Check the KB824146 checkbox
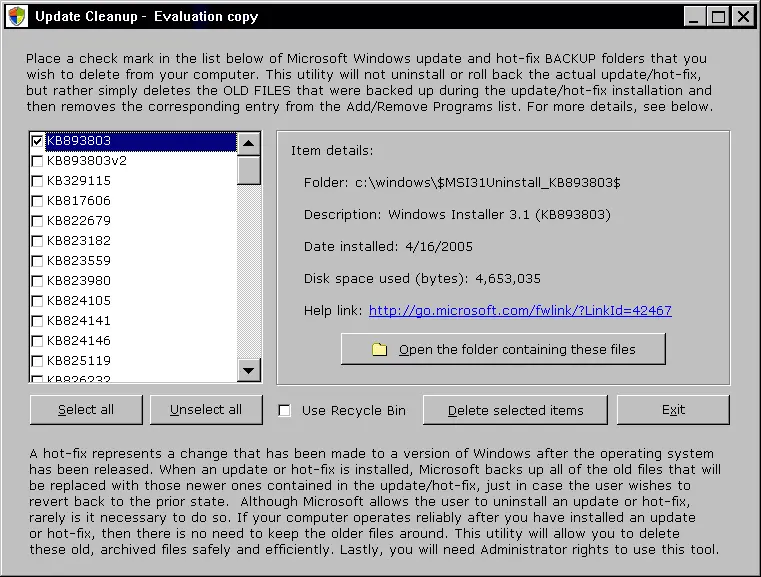The width and height of the screenshot is (761, 577). click(x=37, y=341)
